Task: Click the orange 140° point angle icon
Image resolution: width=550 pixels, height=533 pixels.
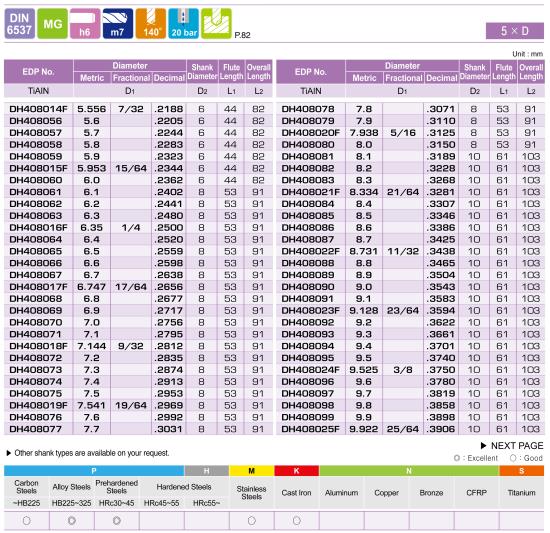Action: (x=151, y=24)
